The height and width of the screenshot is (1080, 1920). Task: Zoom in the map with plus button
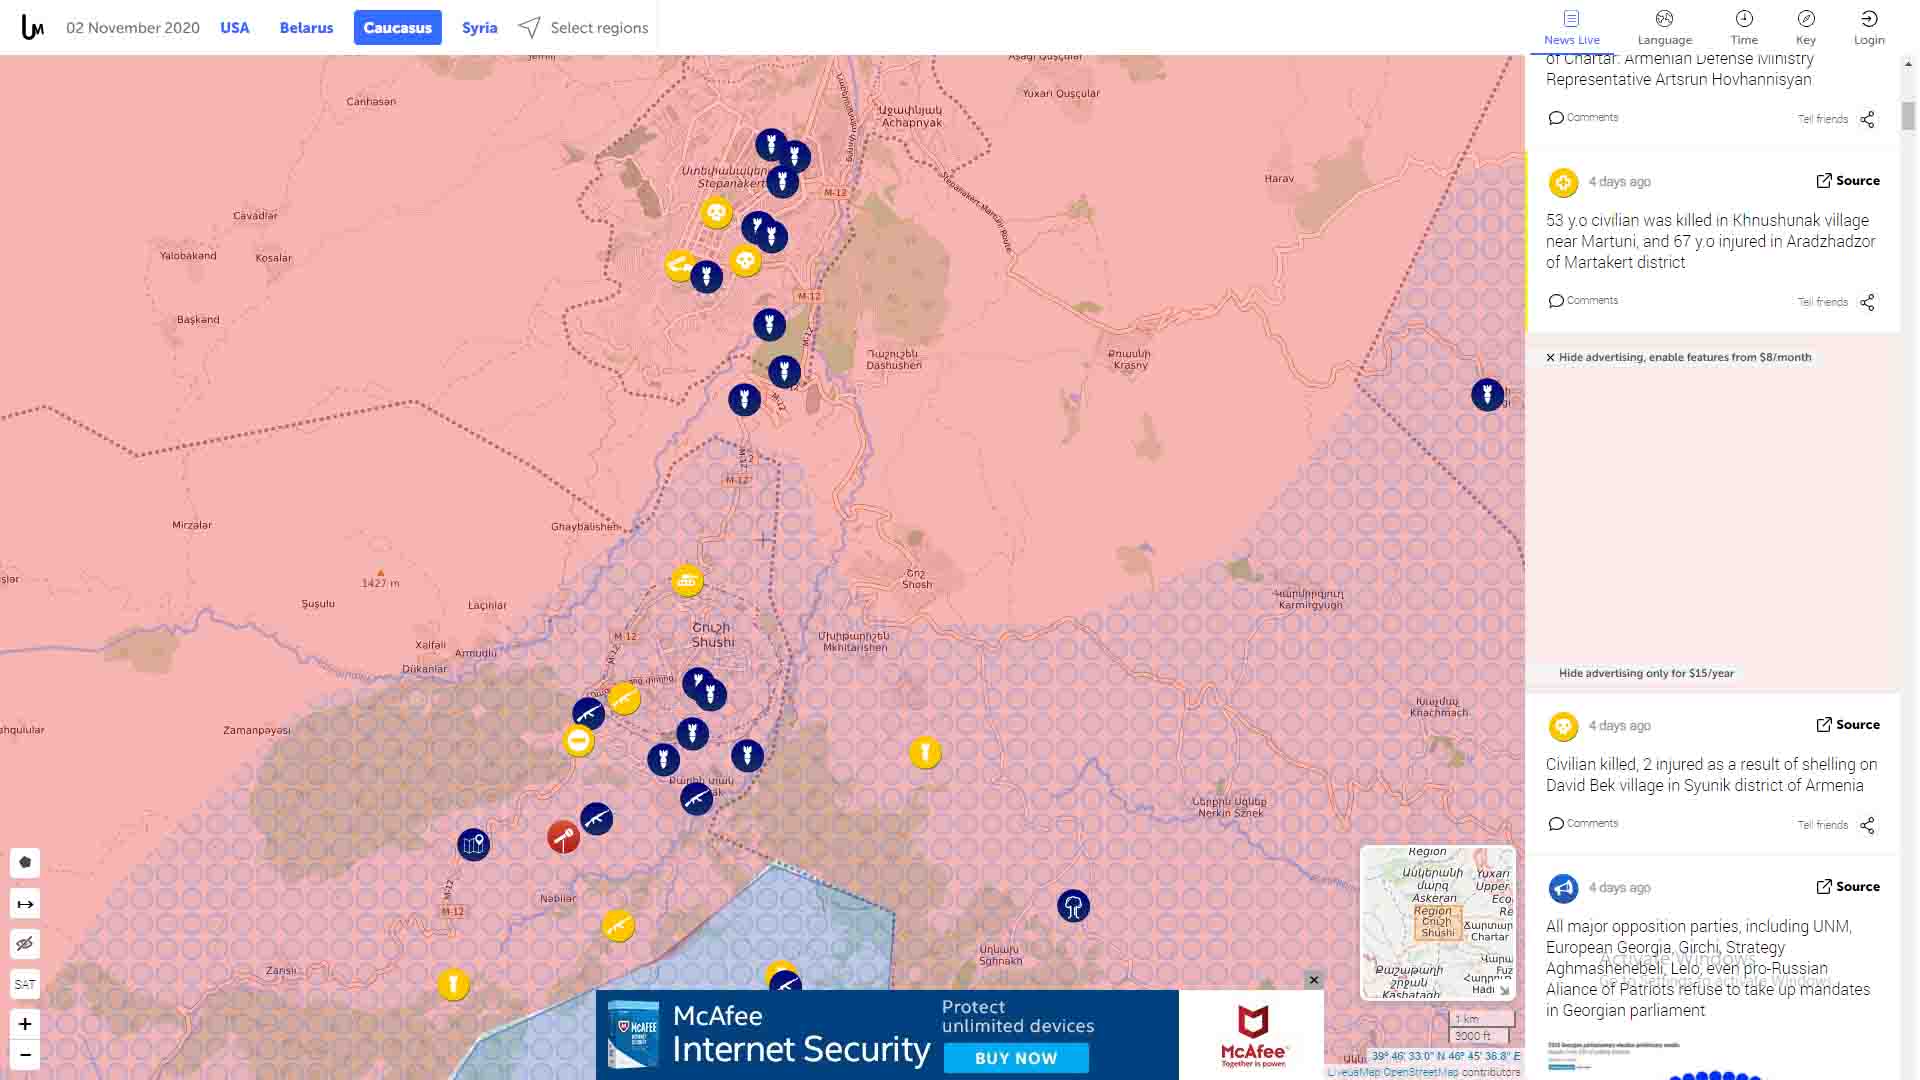25,1023
